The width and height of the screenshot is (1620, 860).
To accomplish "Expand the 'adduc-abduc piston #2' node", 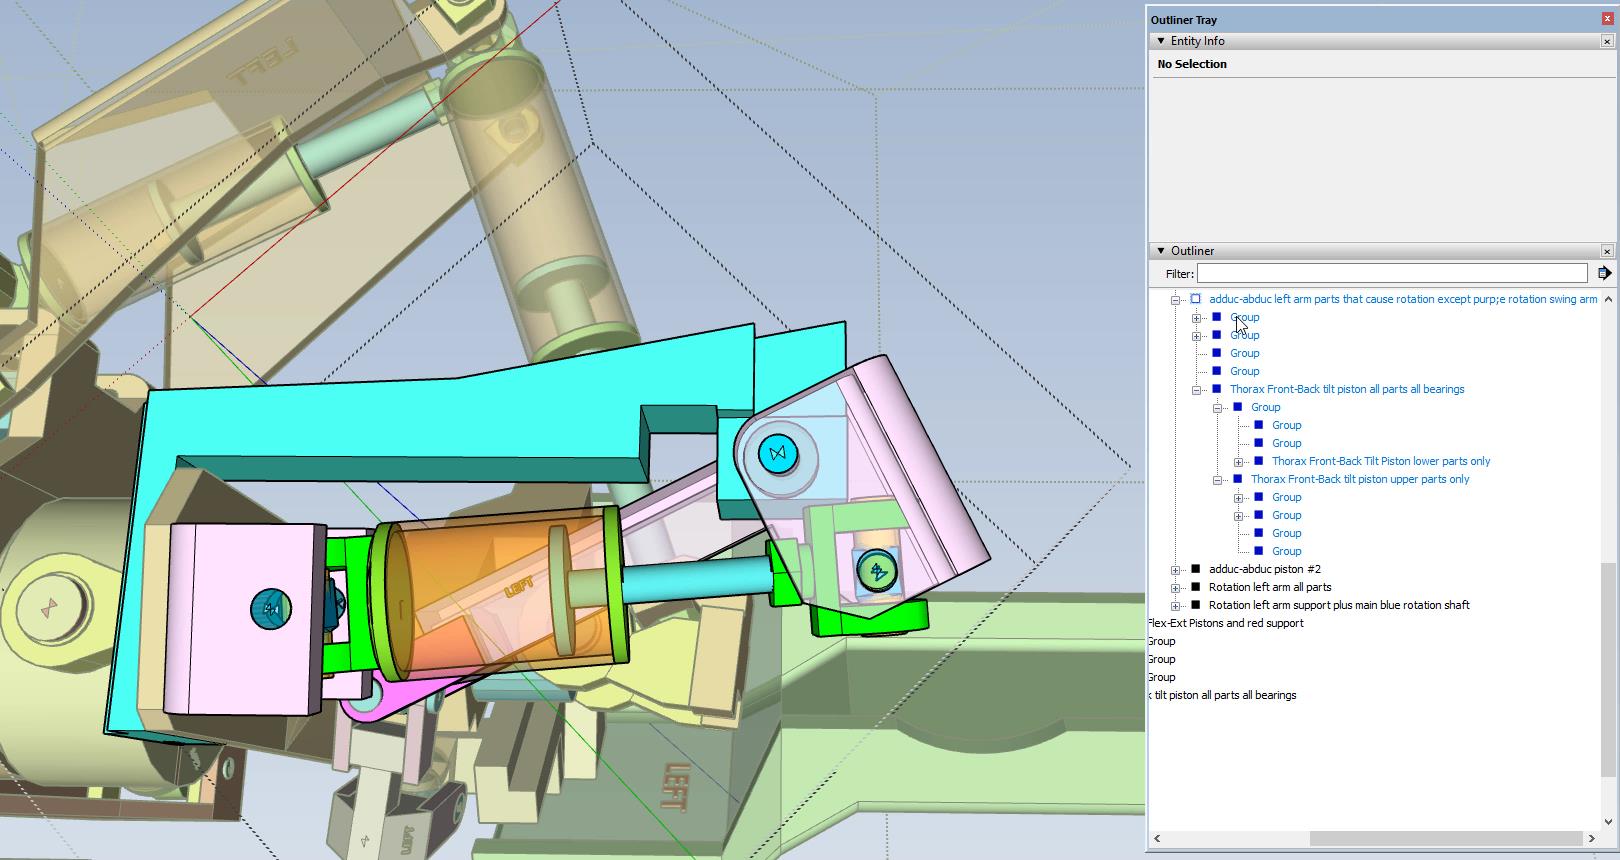I will click(x=1176, y=570).
